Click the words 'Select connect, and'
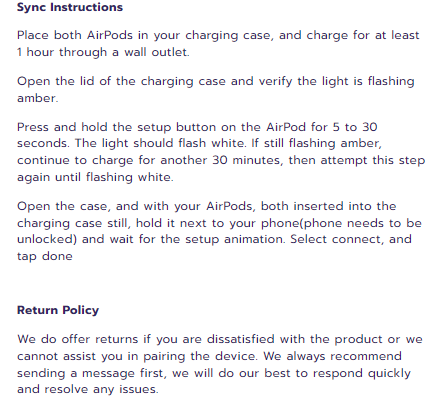441x412 pixels. click(351, 239)
